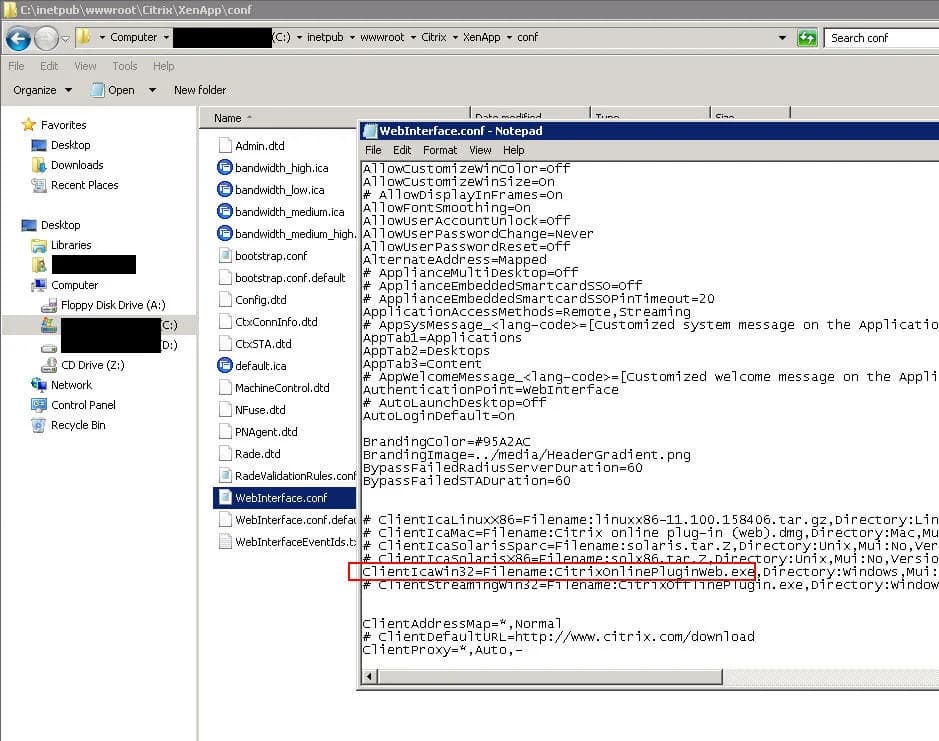Open the Notepad Help menu
Viewport: 939px width, 741px height.
click(513, 150)
